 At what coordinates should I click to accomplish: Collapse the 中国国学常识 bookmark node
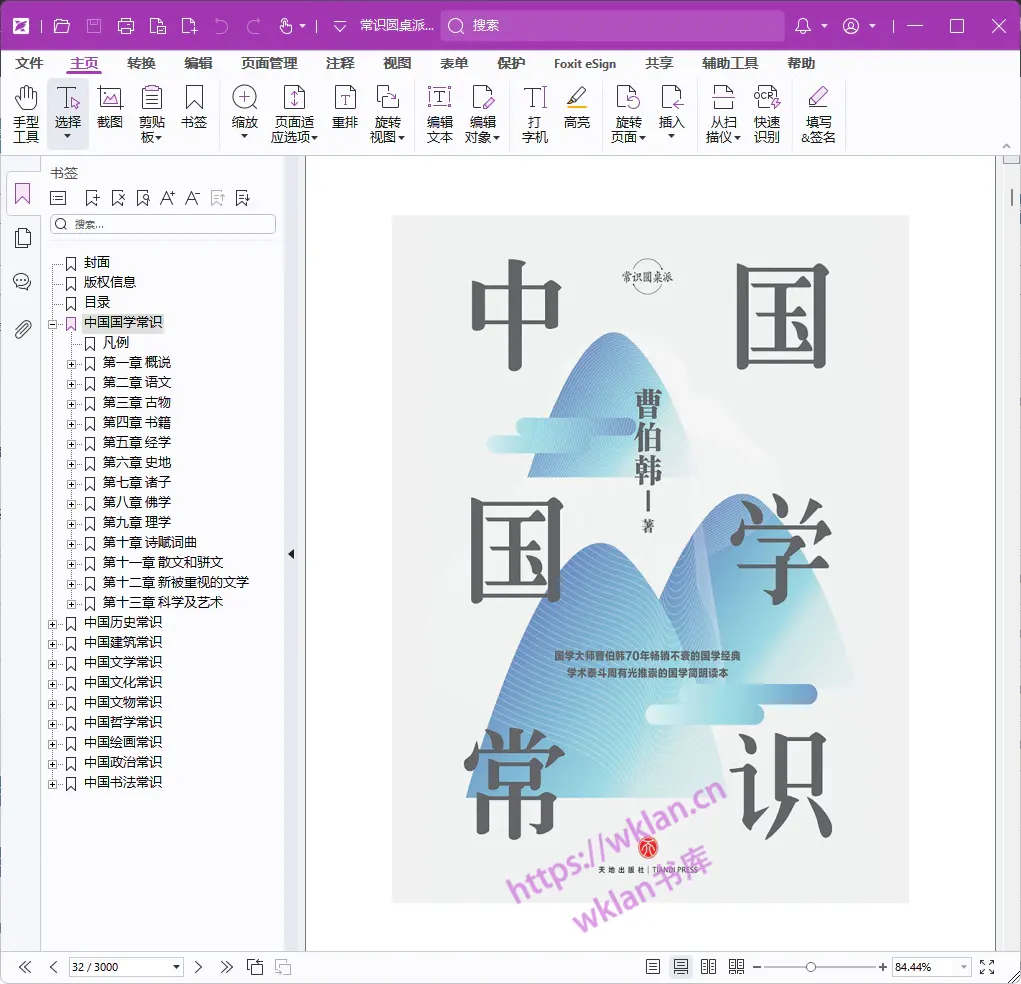pos(53,323)
